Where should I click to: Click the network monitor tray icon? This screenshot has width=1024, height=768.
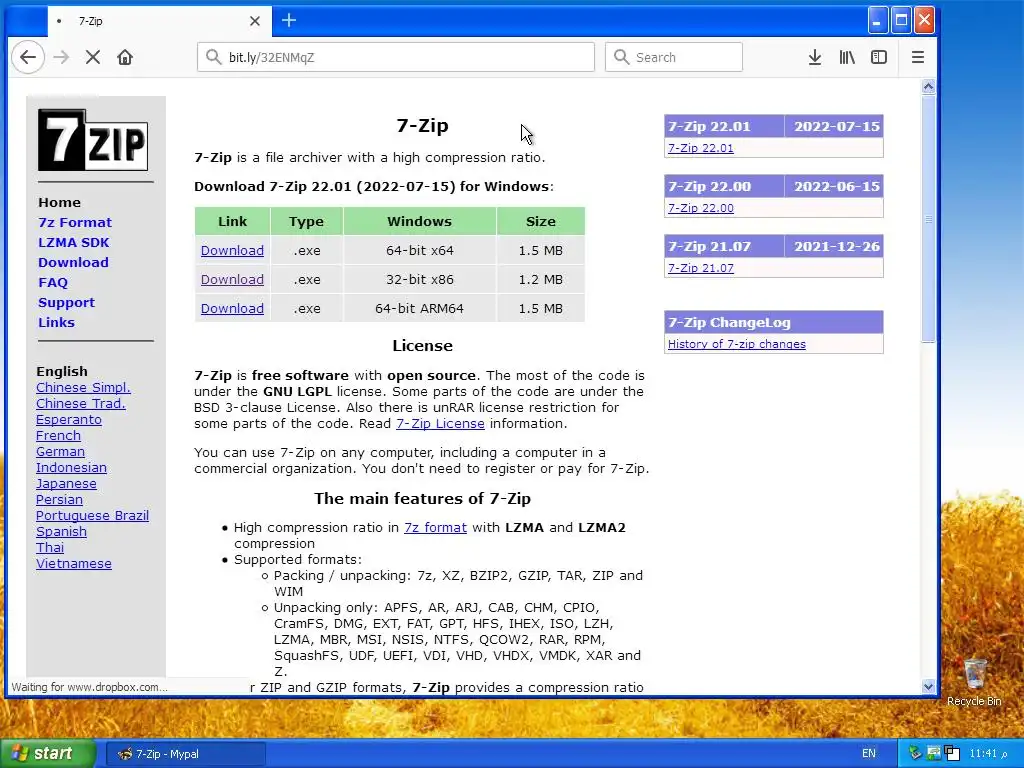click(x=933, y=753)
